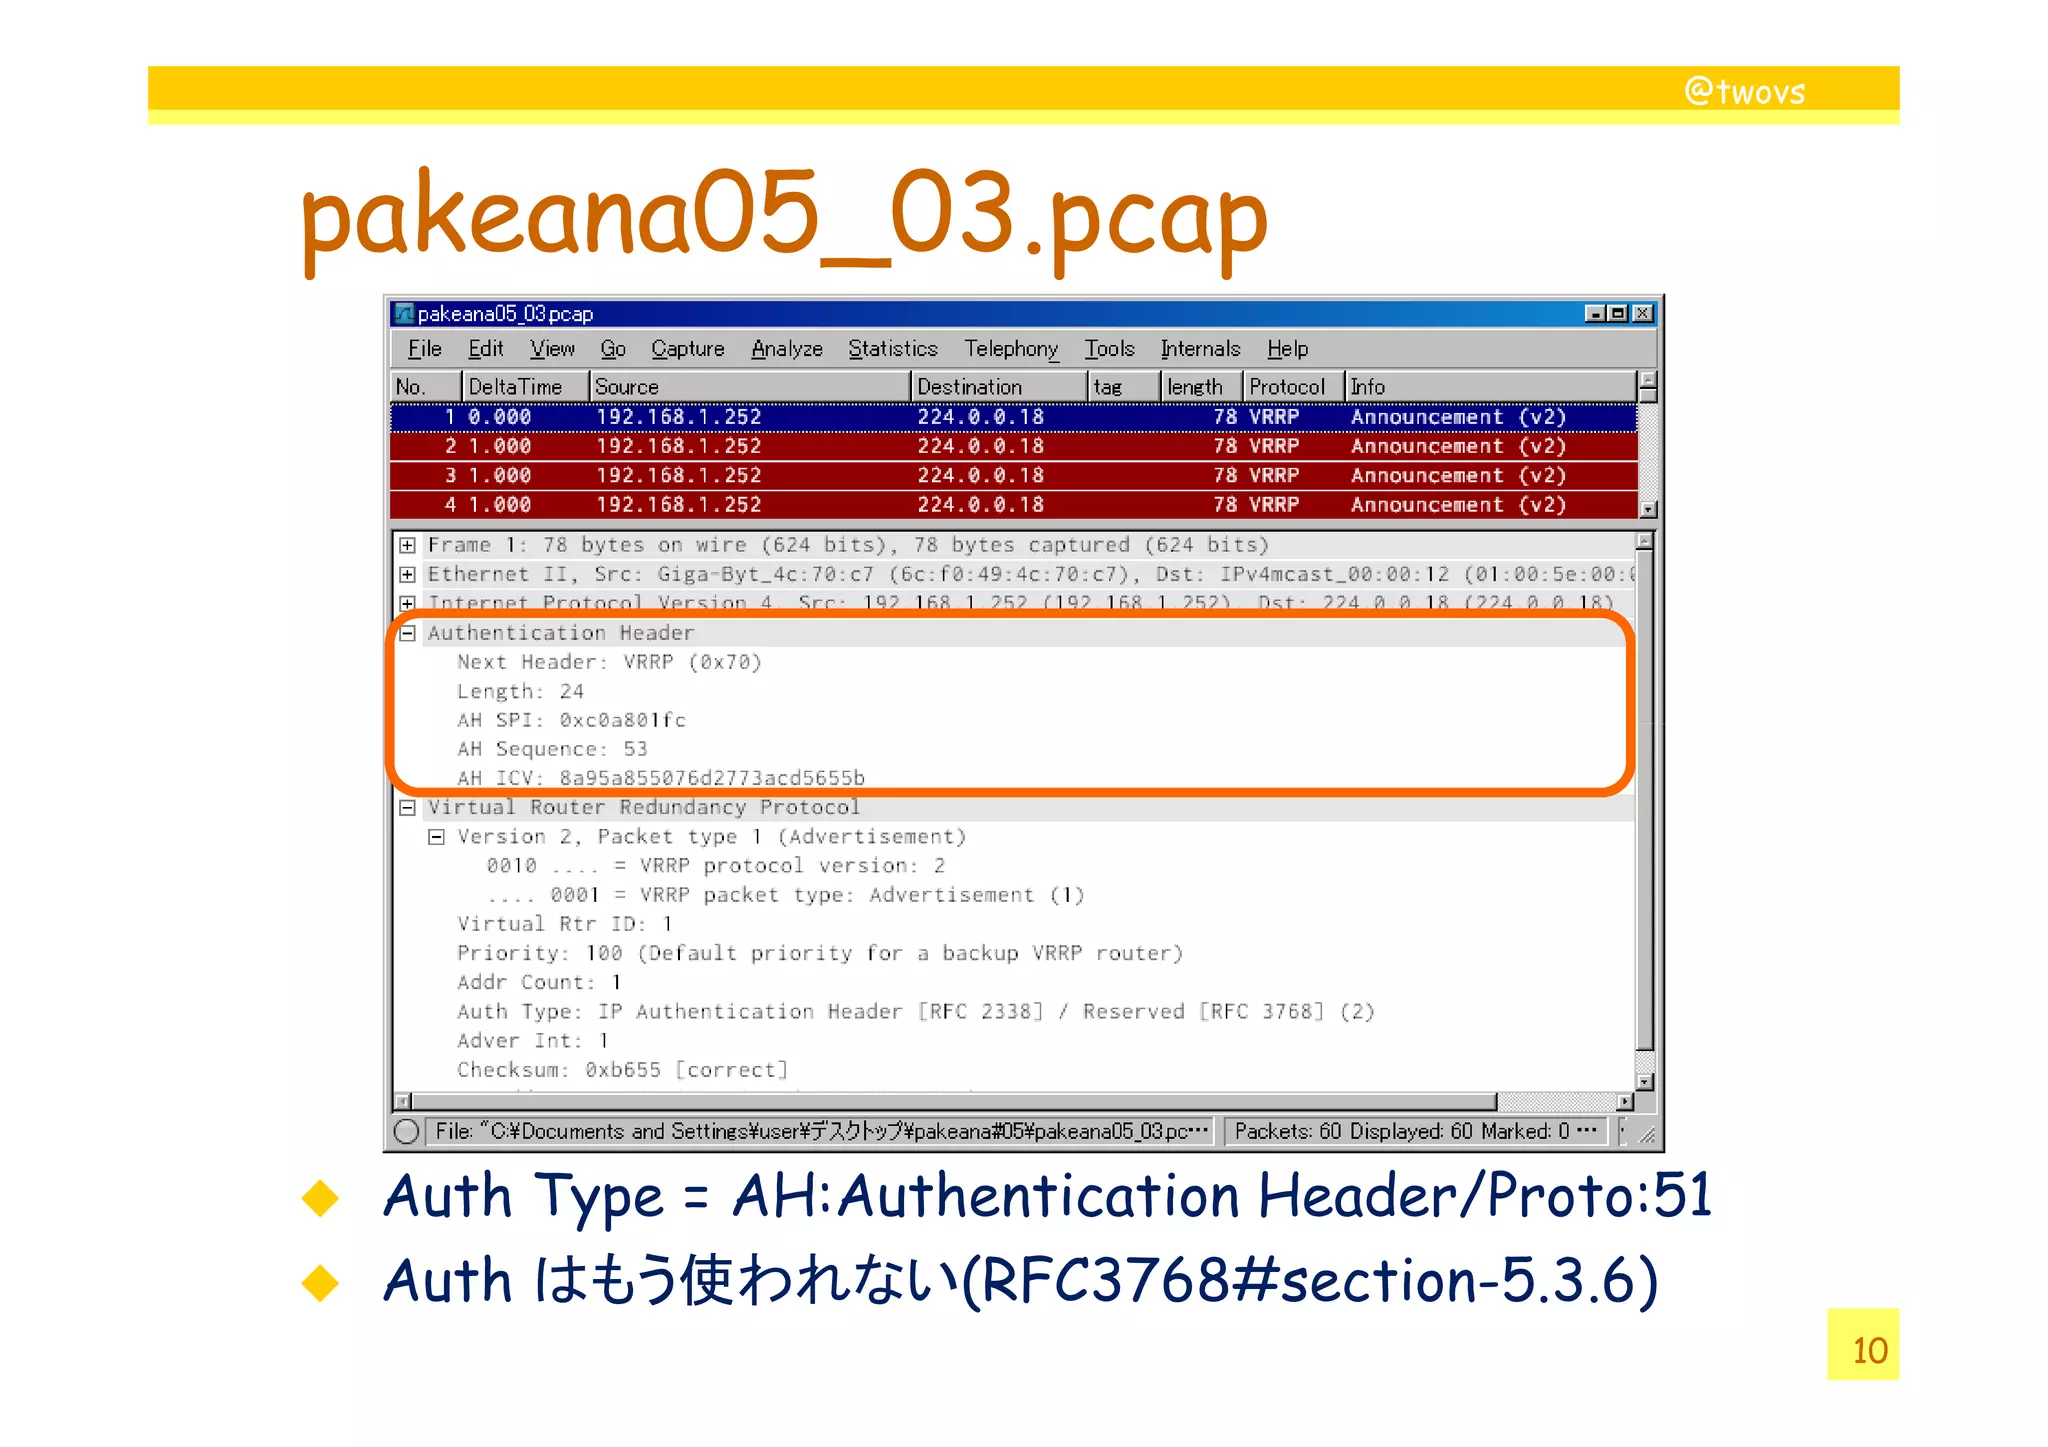
Task: Select the Length: 24 line
Action: pyautogui.click(x=520, y=691)
